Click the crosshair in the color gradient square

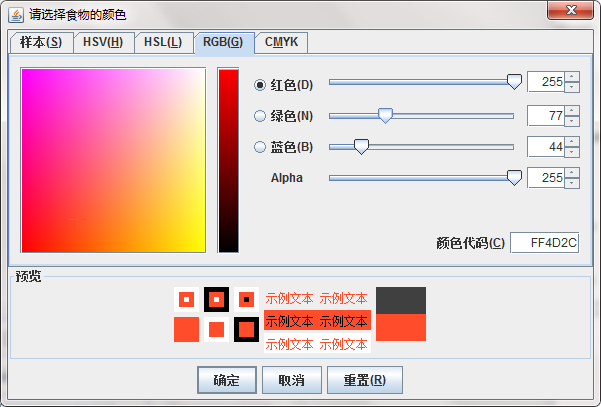77,220
